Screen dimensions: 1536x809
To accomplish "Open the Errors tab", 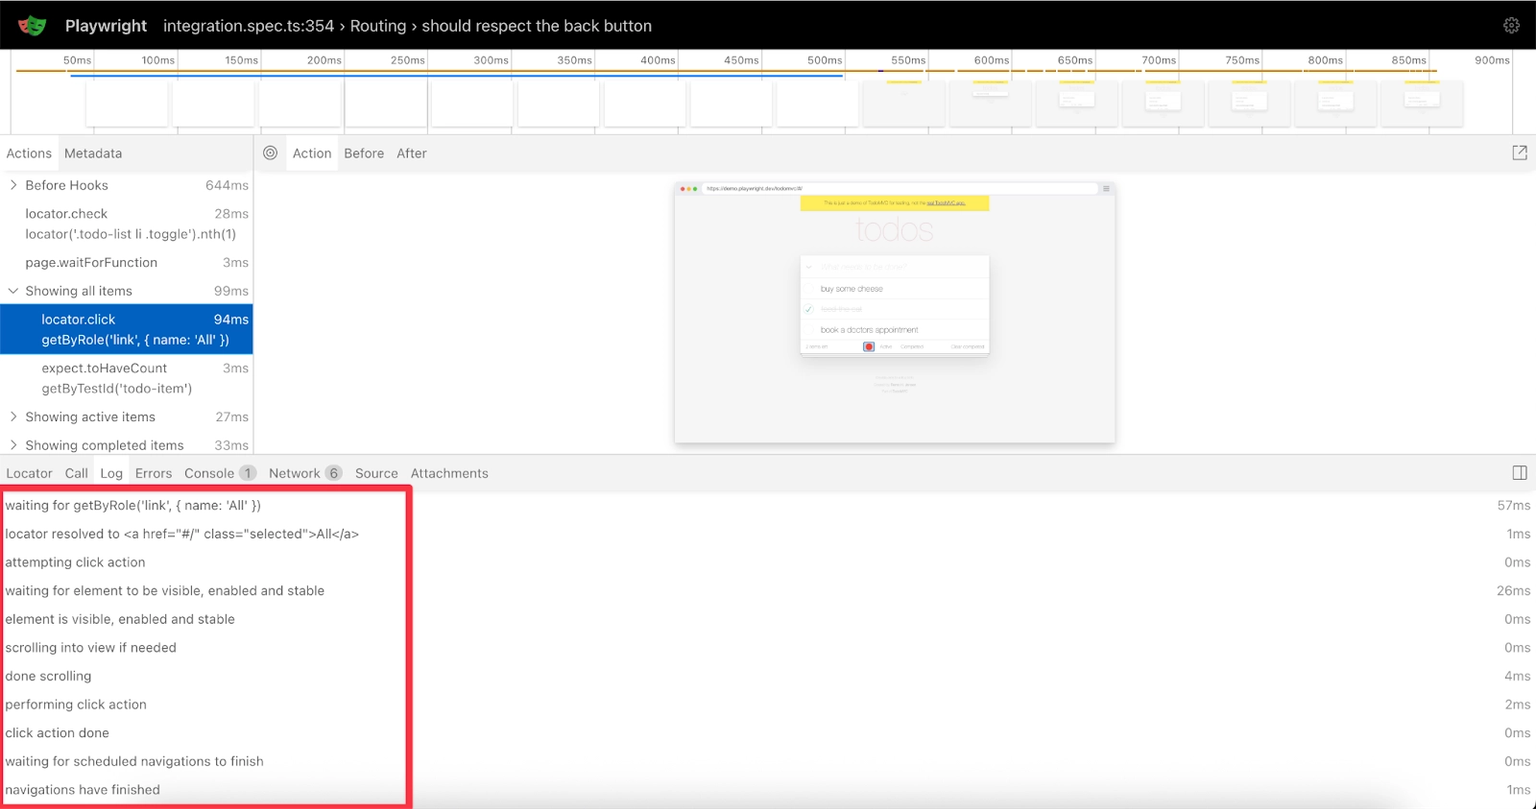I will (154, 473).
